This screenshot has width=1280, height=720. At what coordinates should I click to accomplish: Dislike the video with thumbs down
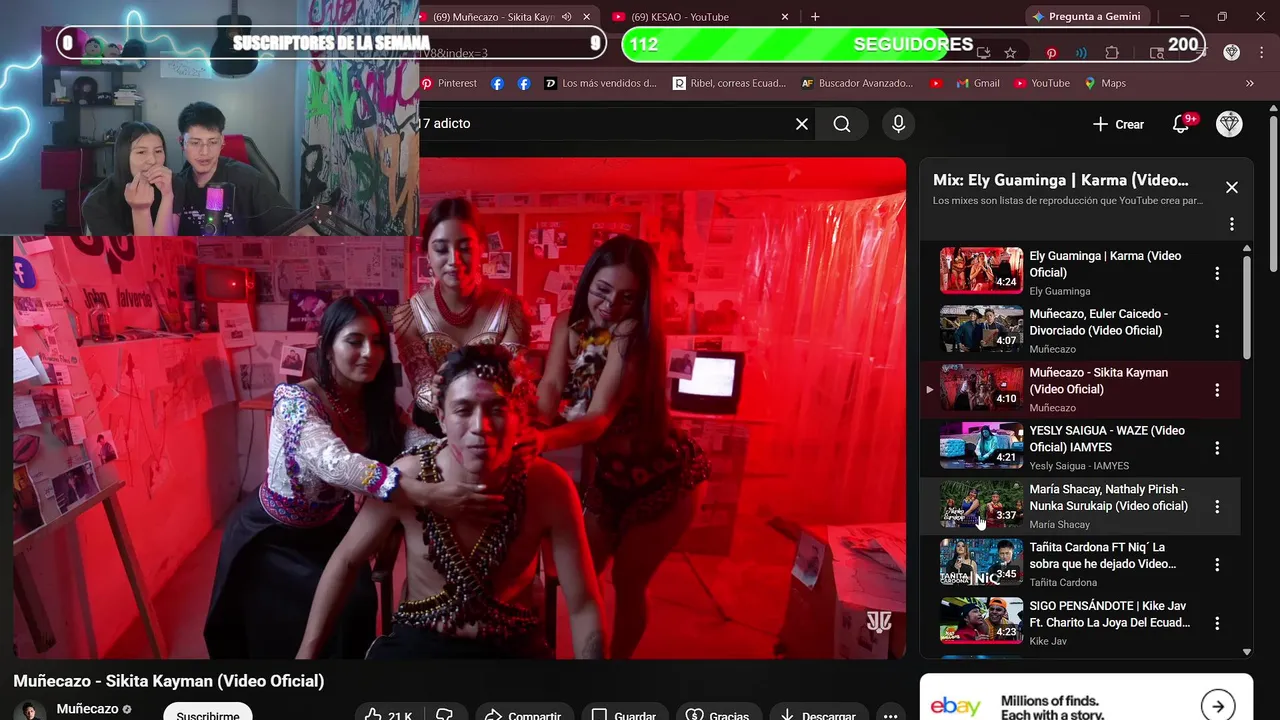(x=444, y=715)
